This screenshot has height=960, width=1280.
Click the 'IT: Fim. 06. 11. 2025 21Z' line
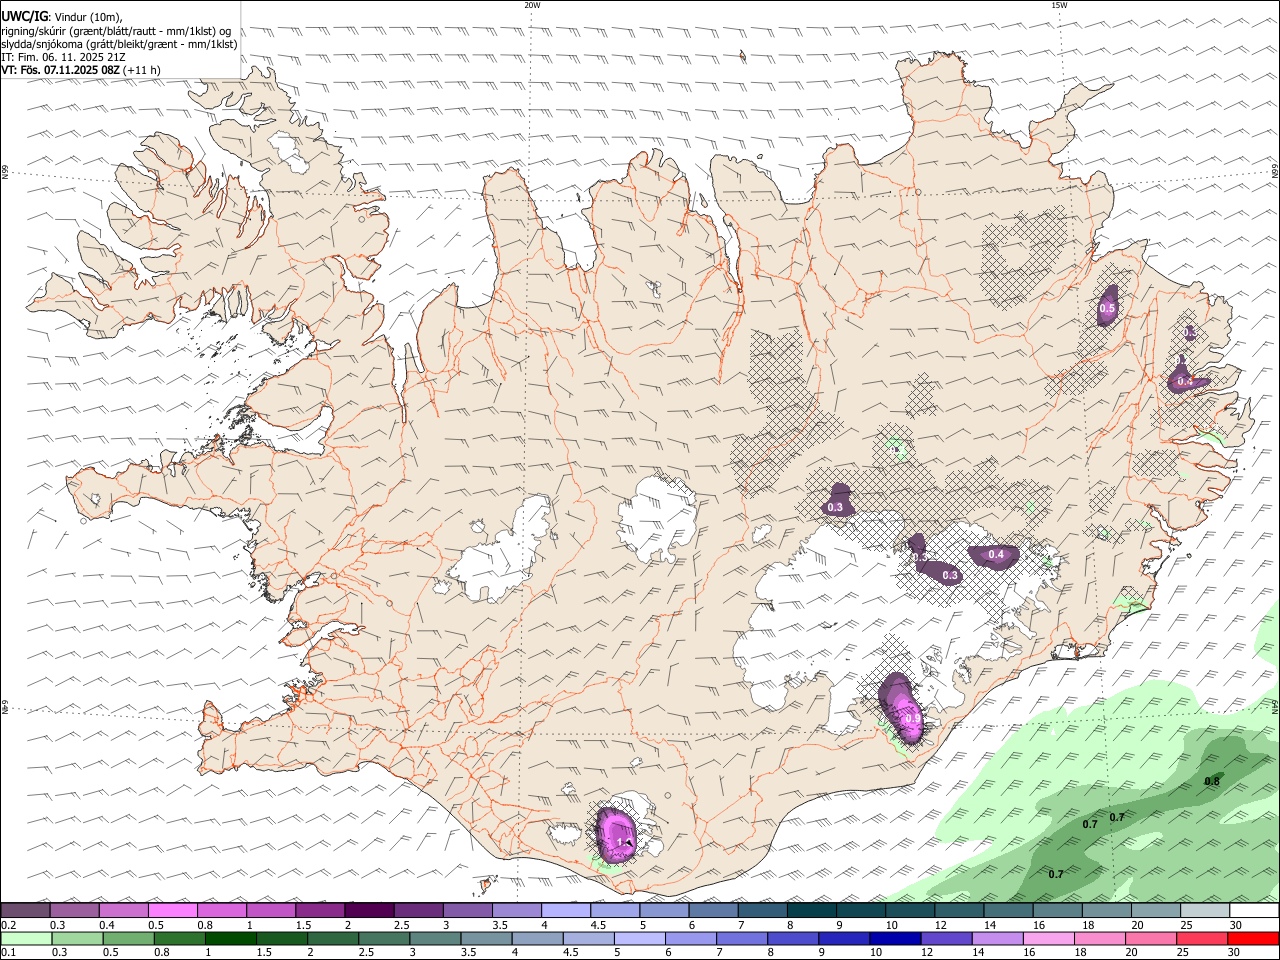point(62,57)
